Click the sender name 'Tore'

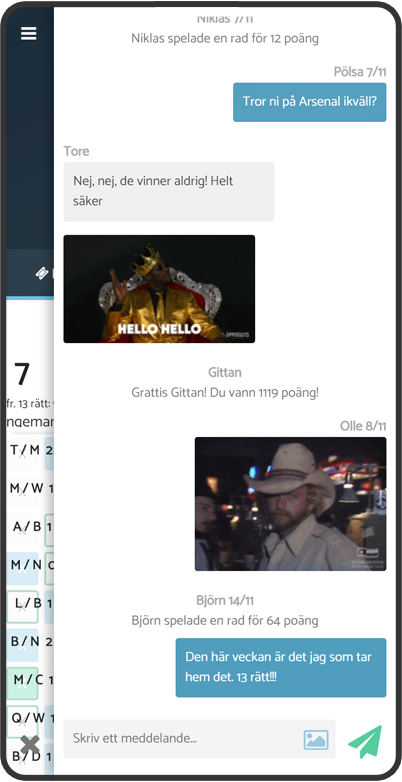76,151
